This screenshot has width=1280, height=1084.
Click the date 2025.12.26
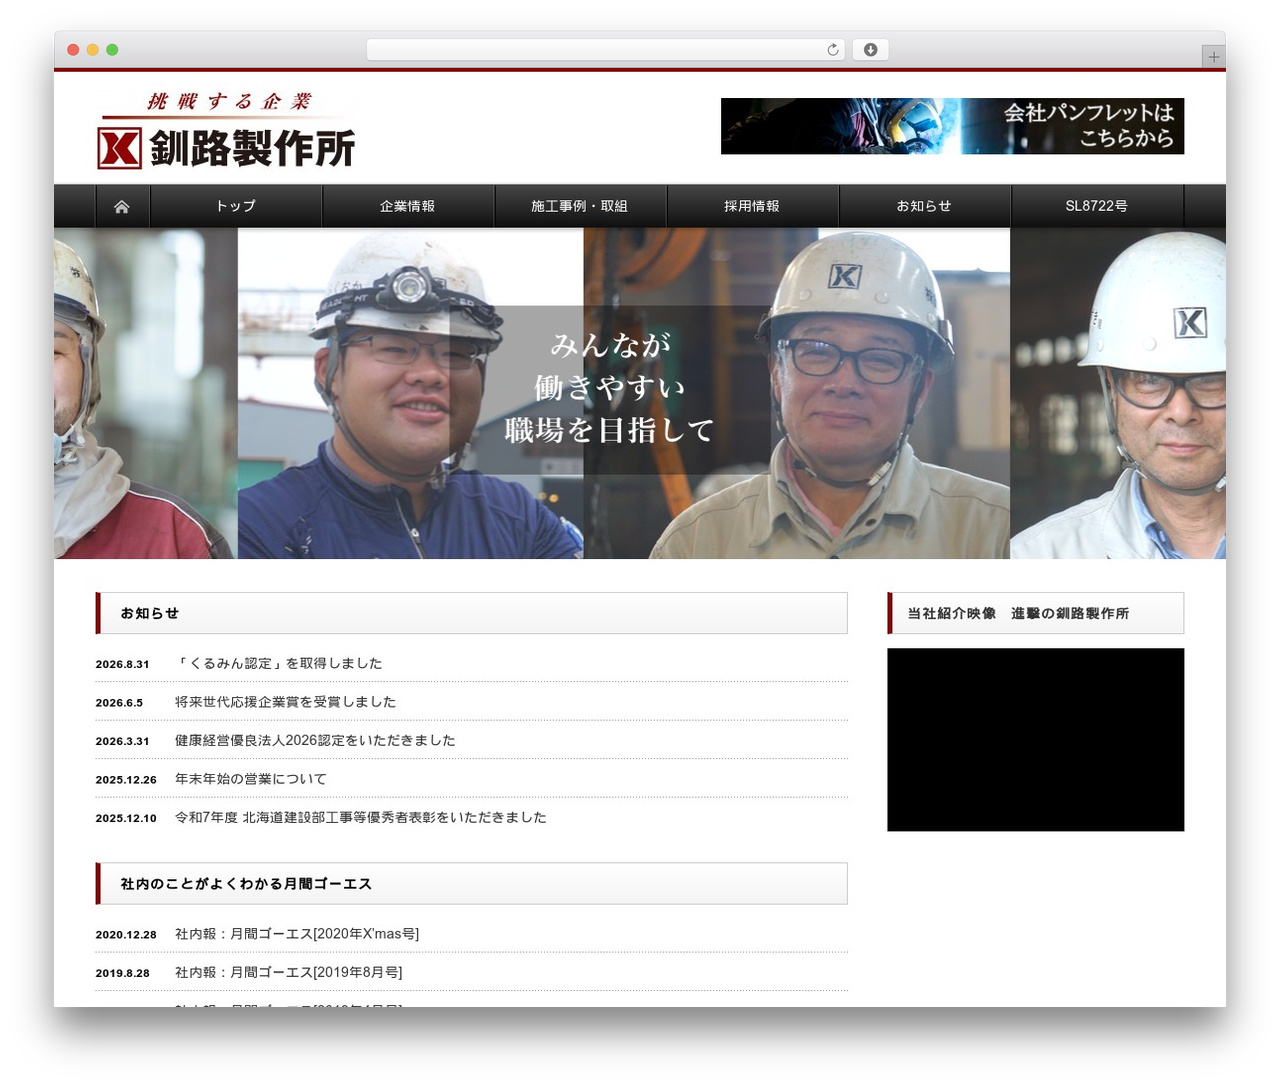[x=126, y=780]
